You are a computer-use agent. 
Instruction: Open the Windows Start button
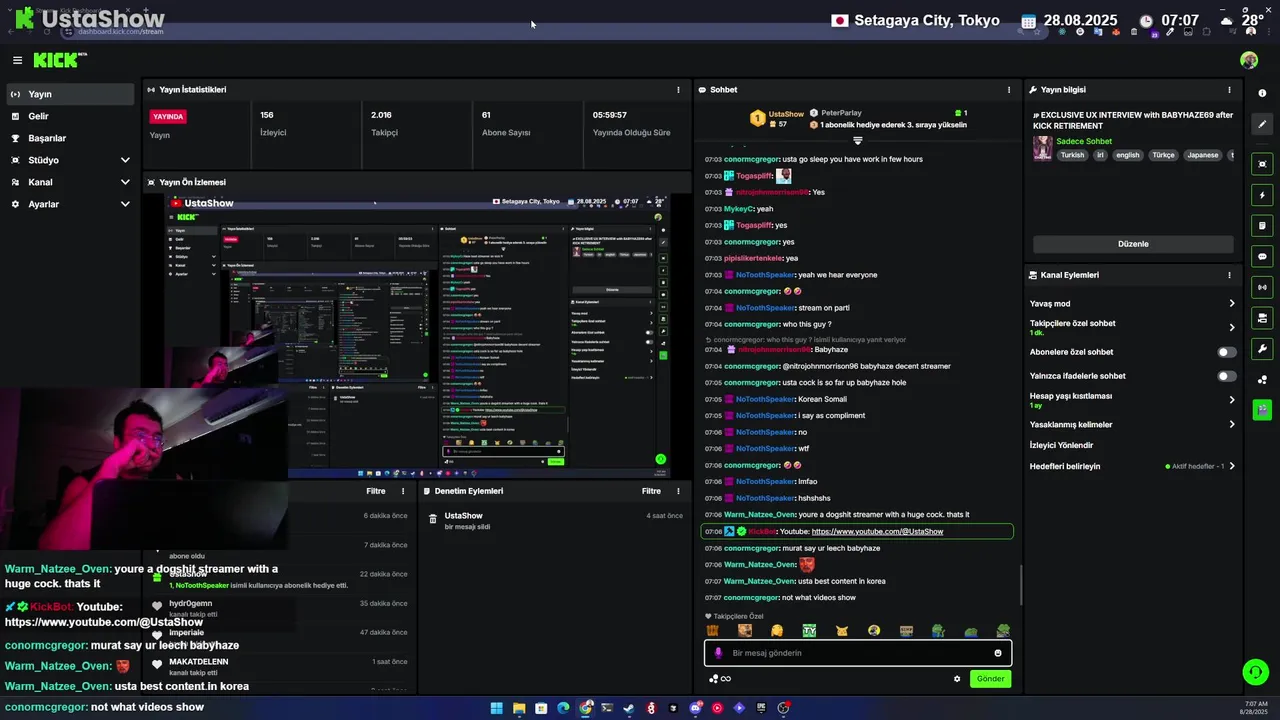(496, 708)
